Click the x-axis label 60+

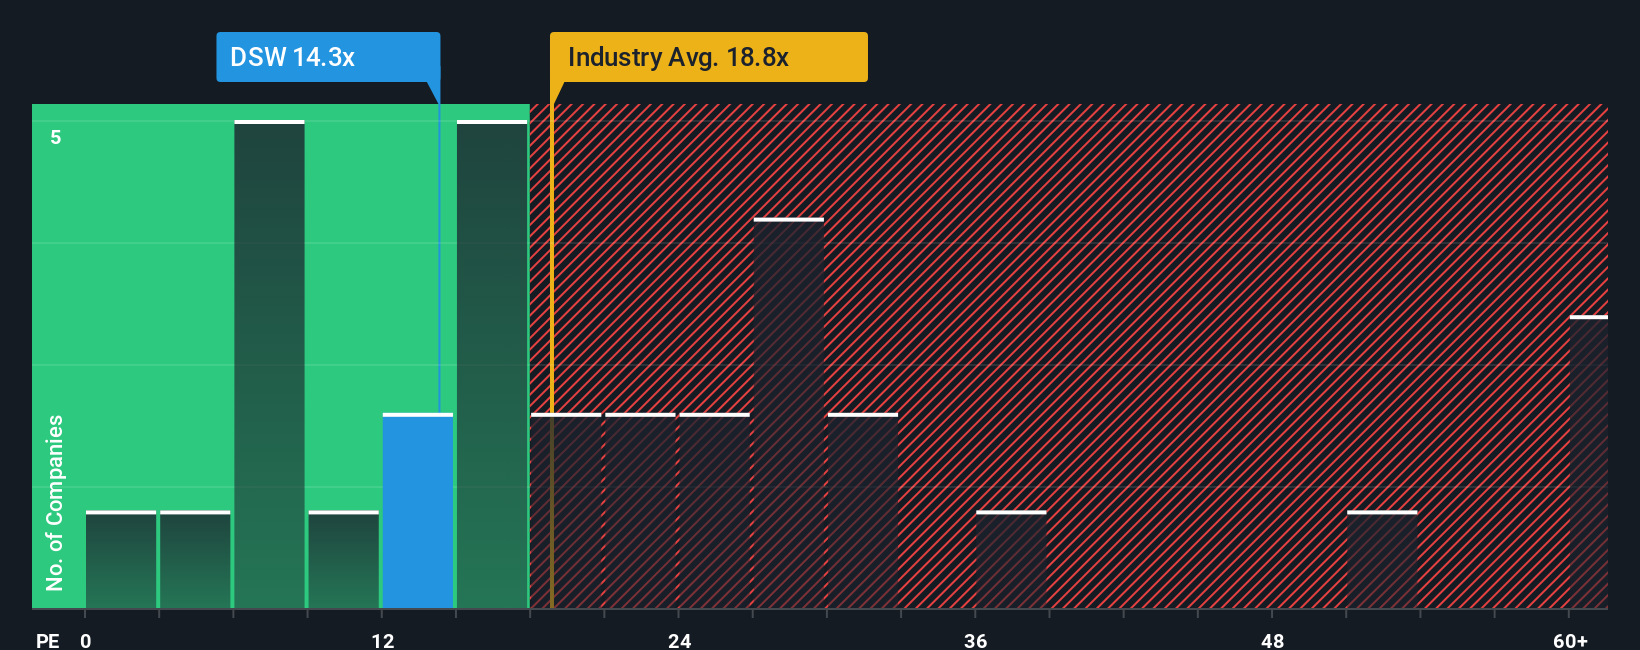tap(1570, 640)
